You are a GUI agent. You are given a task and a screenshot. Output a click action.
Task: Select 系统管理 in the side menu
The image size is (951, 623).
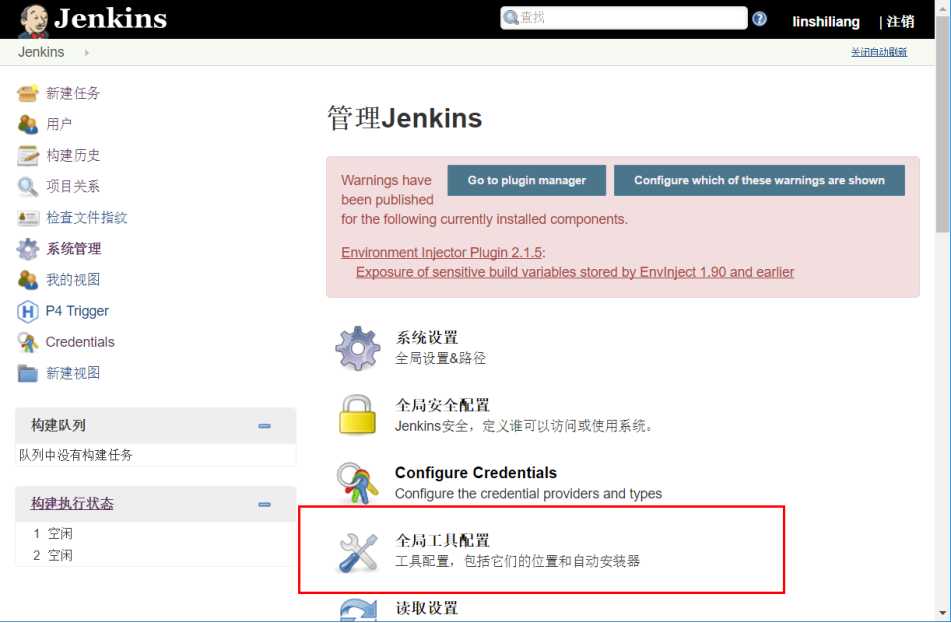[73, 249]
